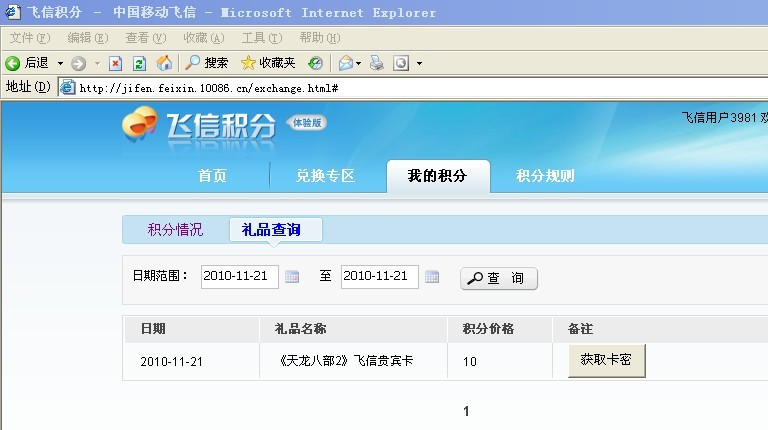Open the 编辑(E) menu
Screen dimensions: 768x430
pyautogui.click(x=88, y=38)
